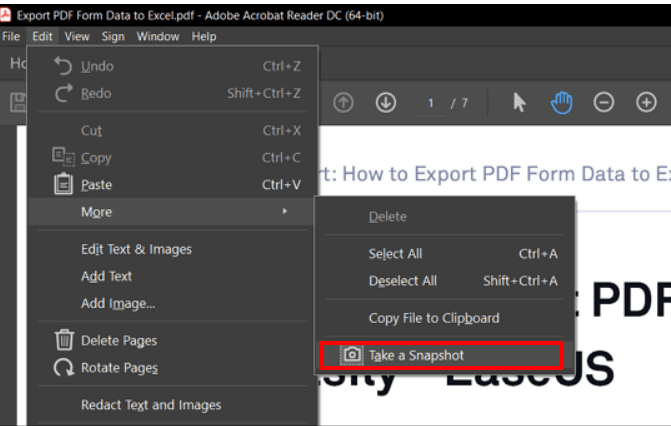Viewport: 671px width, 426px height.
Task: Go to the previous page with the up arrow
Action: tap(343, 103)
